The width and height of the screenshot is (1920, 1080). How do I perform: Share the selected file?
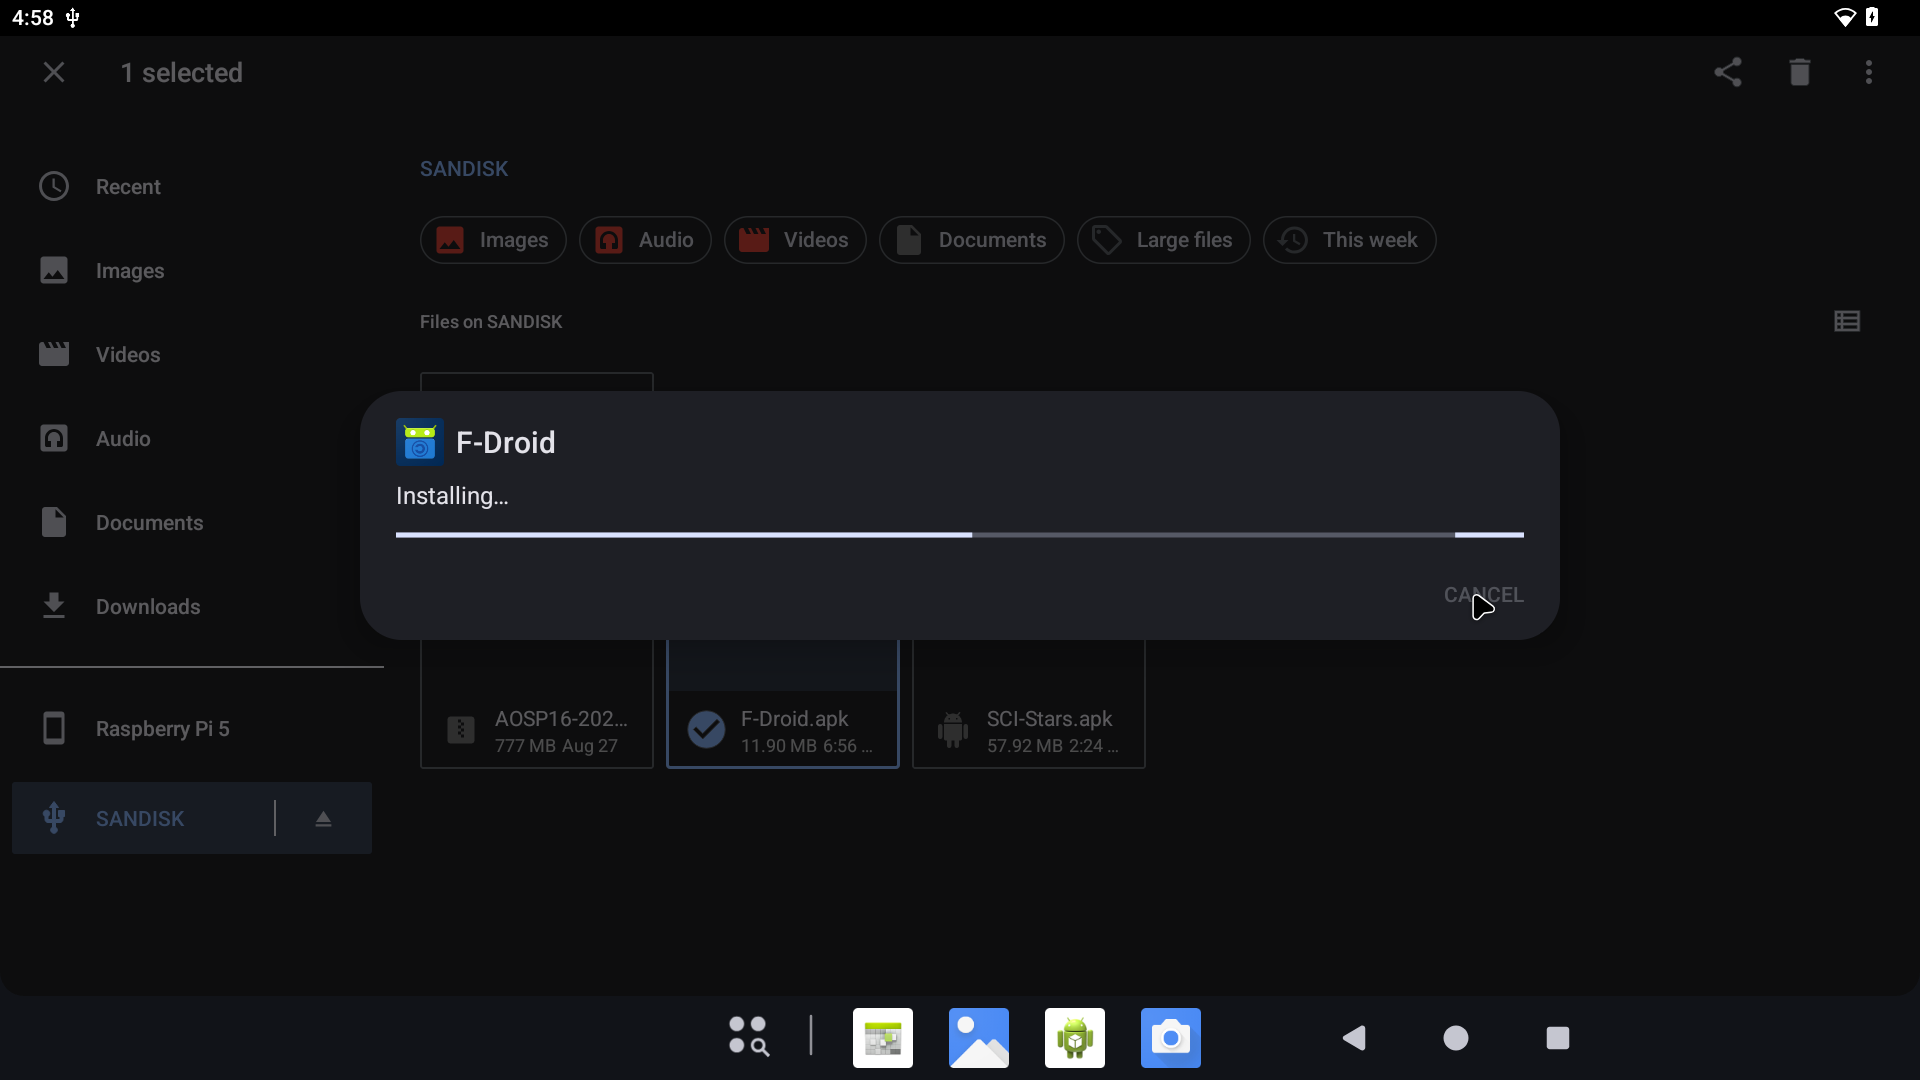click(1728, 72)
